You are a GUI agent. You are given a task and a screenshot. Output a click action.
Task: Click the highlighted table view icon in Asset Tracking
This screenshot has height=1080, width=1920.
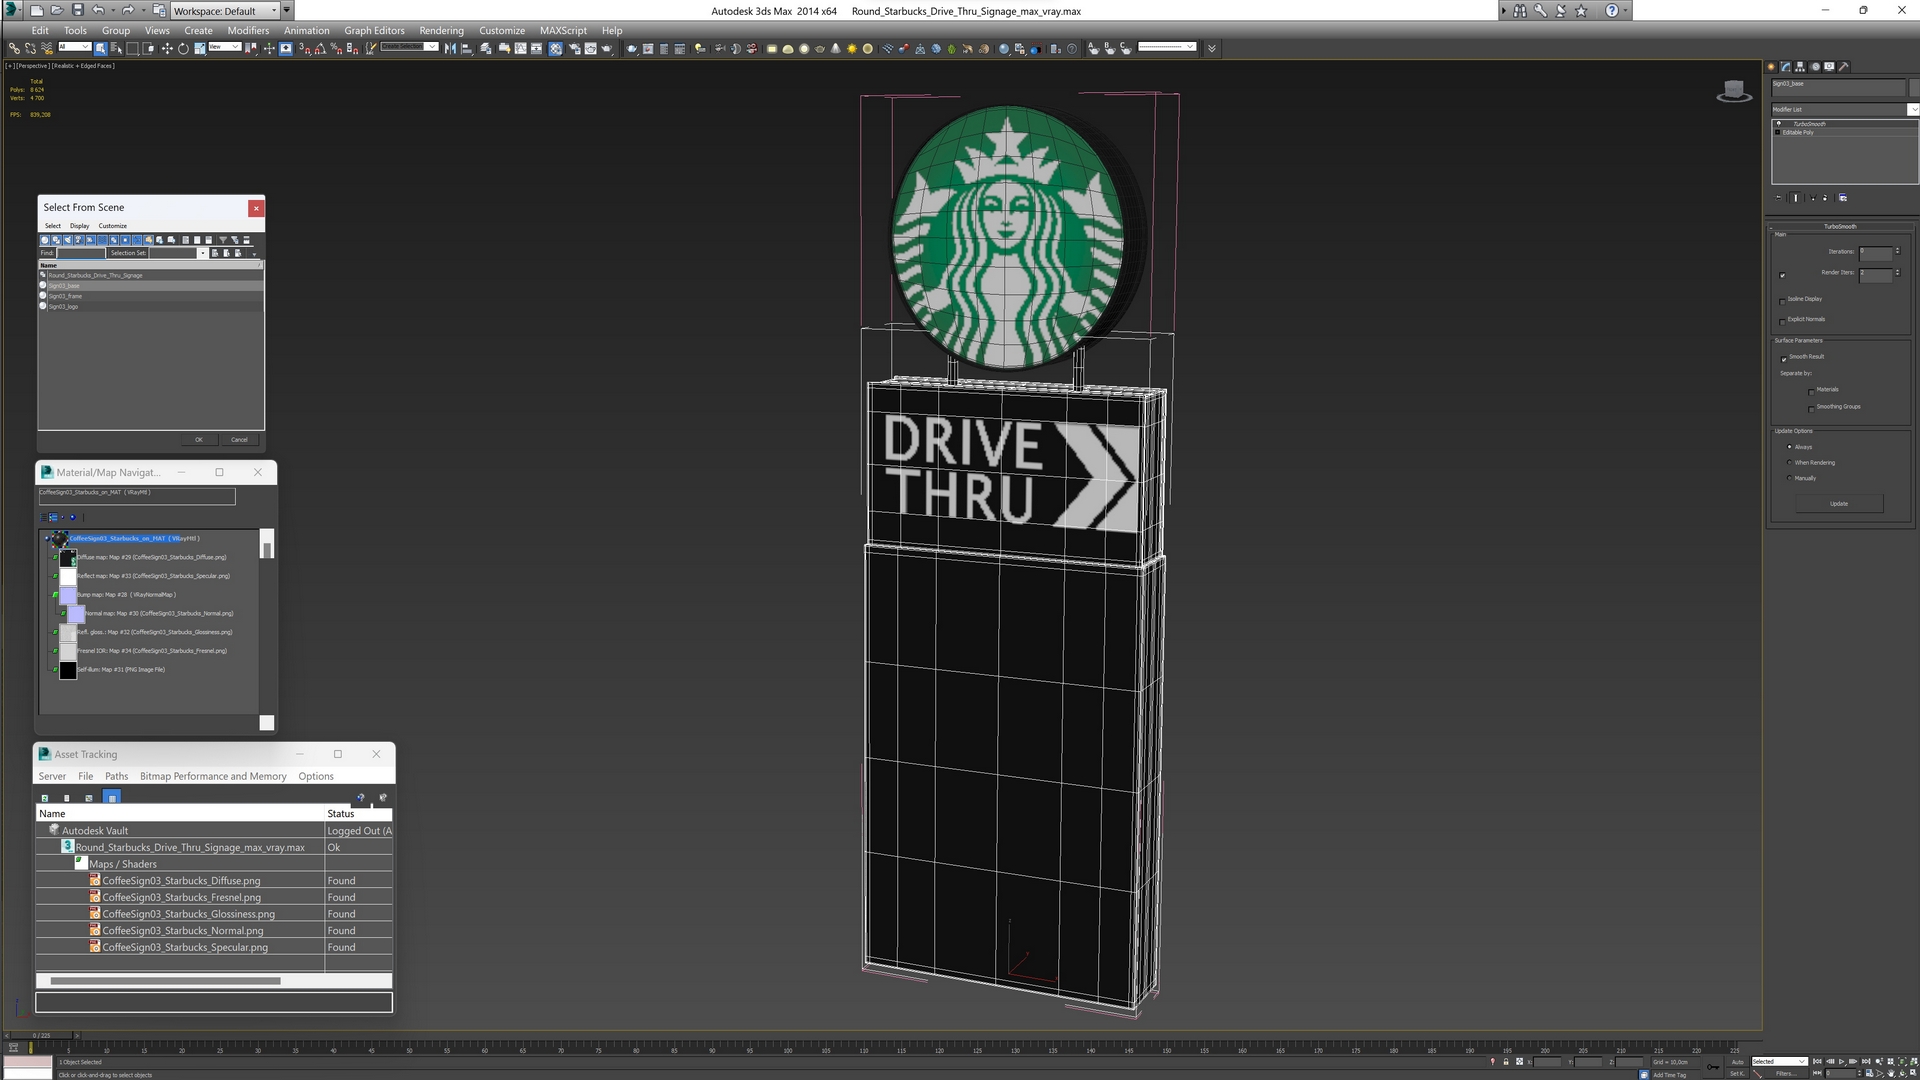tap(111, 798)
